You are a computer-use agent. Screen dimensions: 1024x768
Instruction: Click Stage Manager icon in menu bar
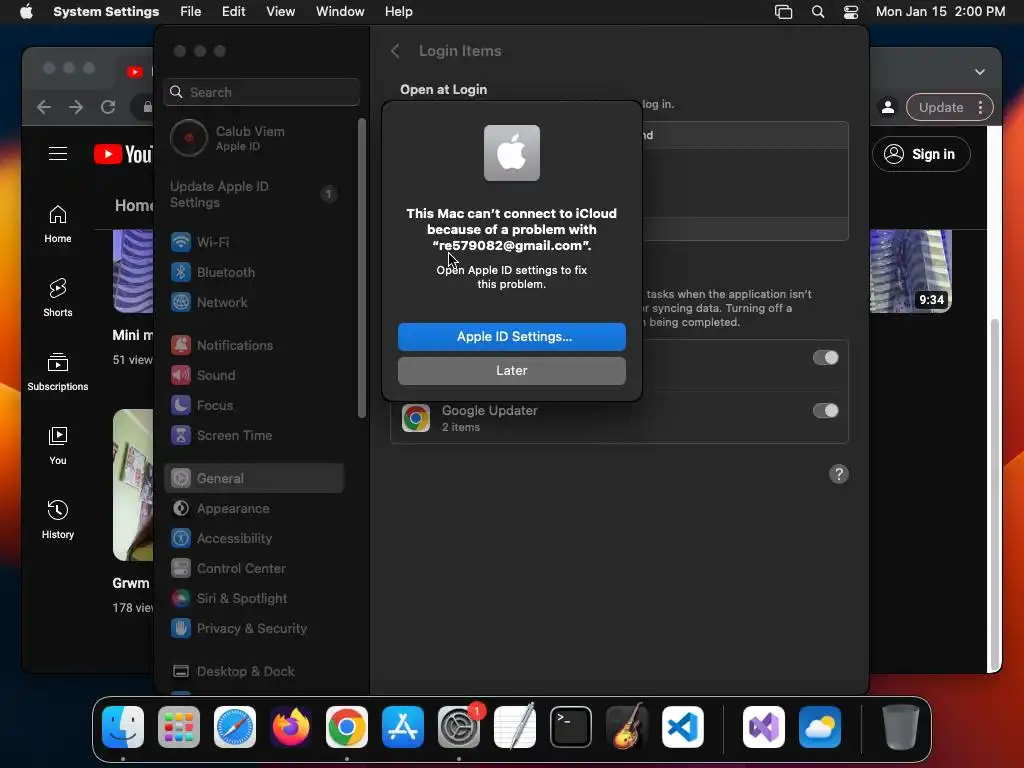(x=783, y=12)
